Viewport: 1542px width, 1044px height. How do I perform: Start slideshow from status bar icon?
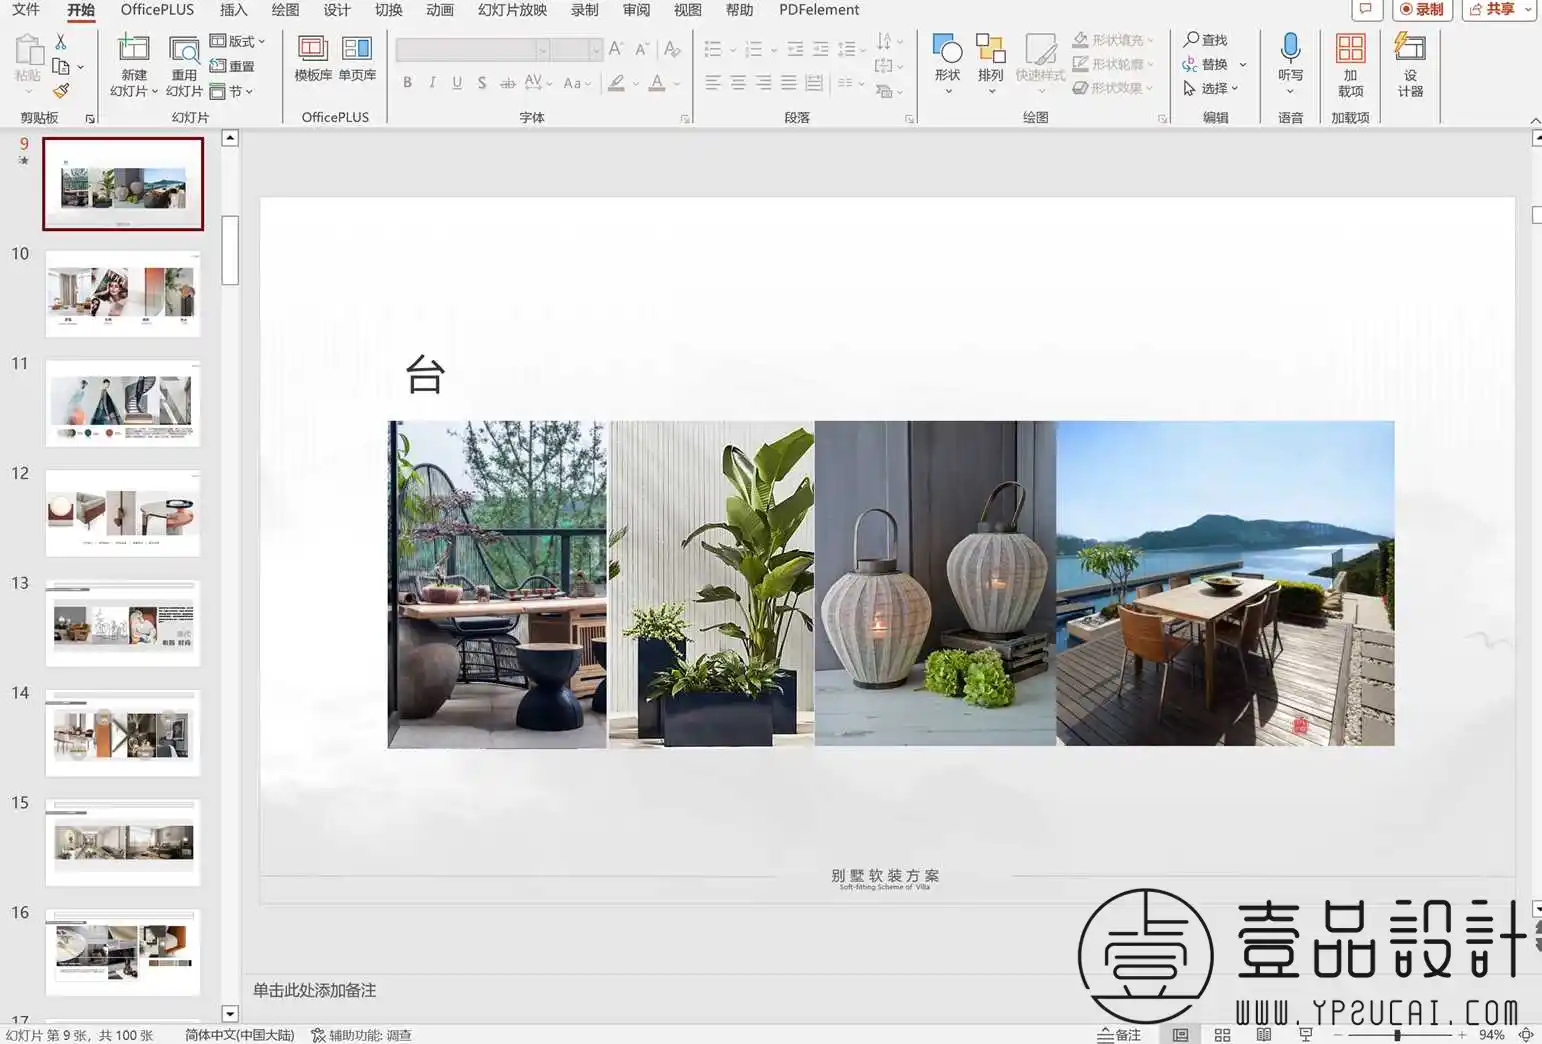[1305, 1035]
